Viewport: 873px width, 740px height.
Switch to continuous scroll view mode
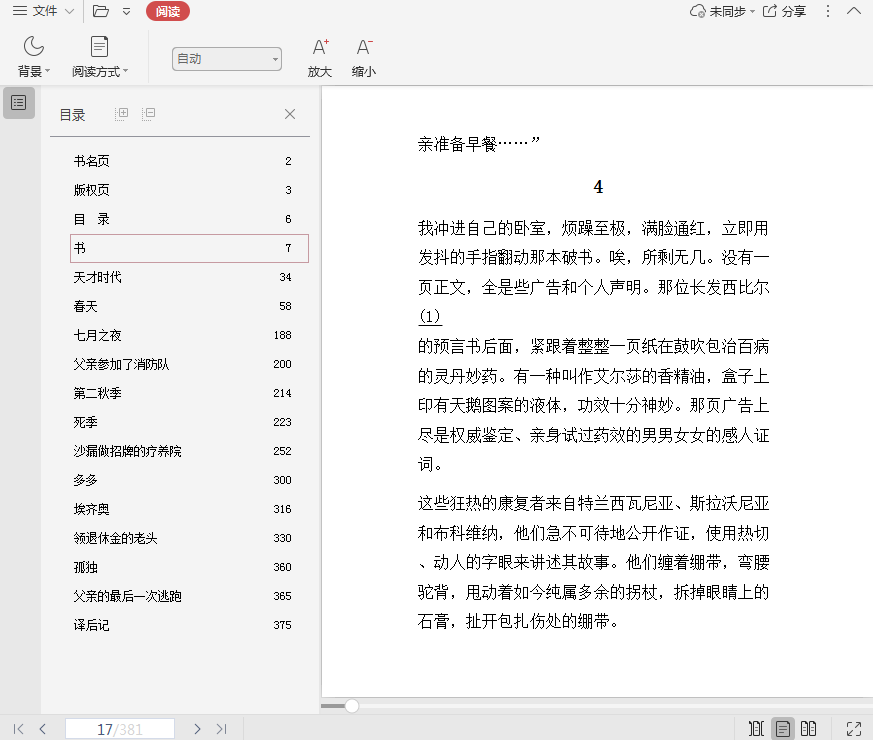click(756, 729)
